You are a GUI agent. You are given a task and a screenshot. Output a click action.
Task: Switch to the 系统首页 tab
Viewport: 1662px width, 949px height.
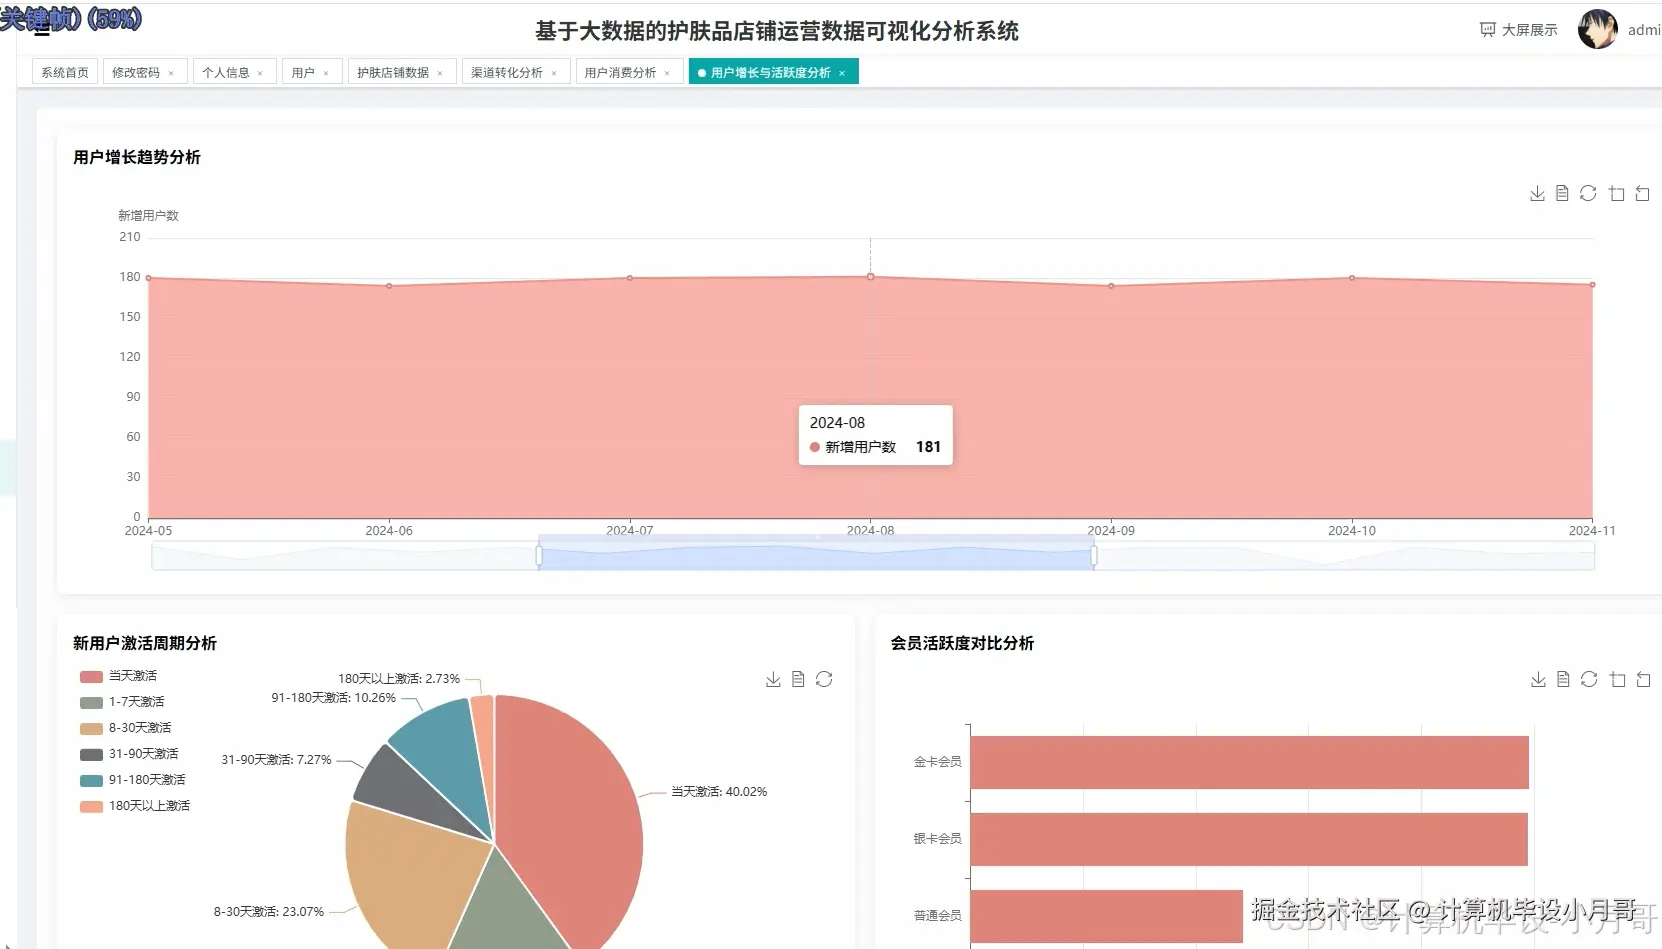[x=65, y=72]
